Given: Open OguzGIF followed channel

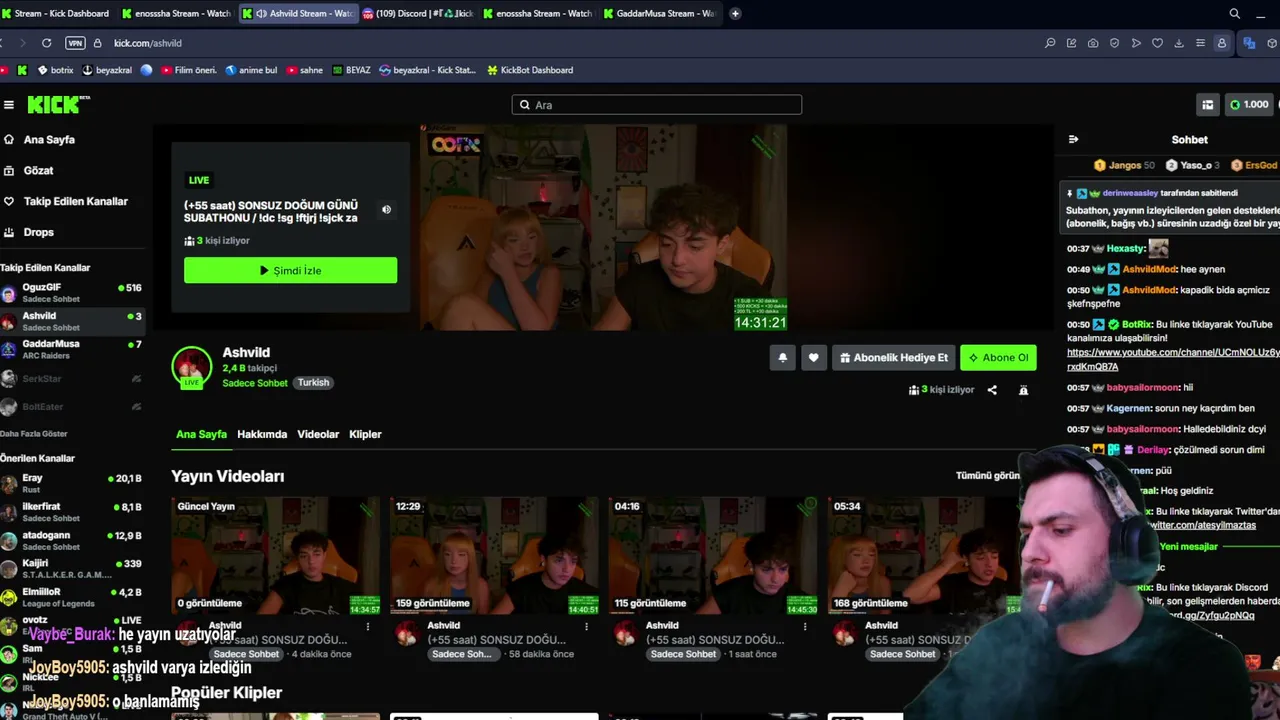Looking at the screenshot, I should tap(72, 293).
